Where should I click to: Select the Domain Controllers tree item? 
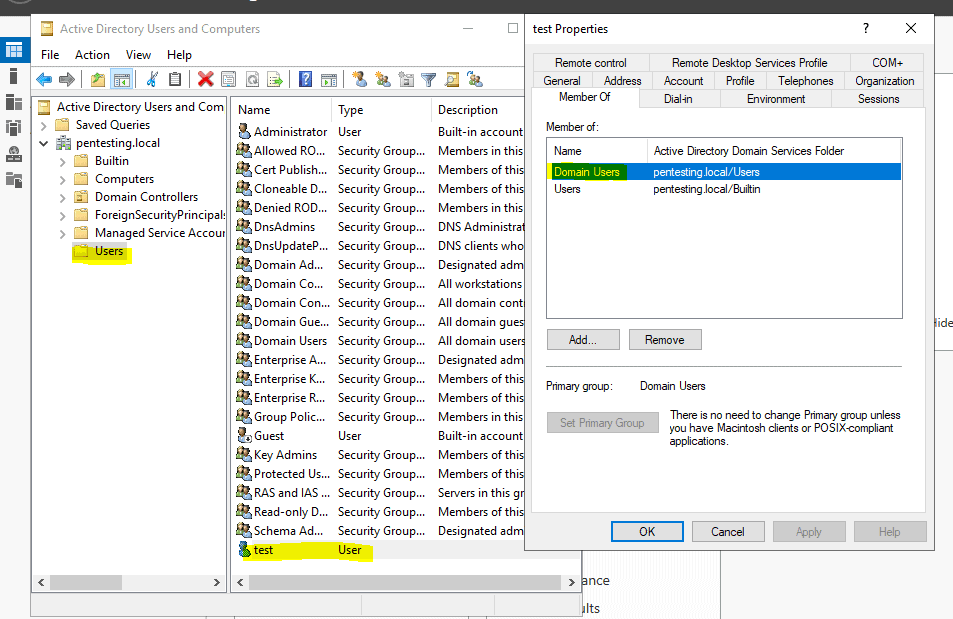146,197
